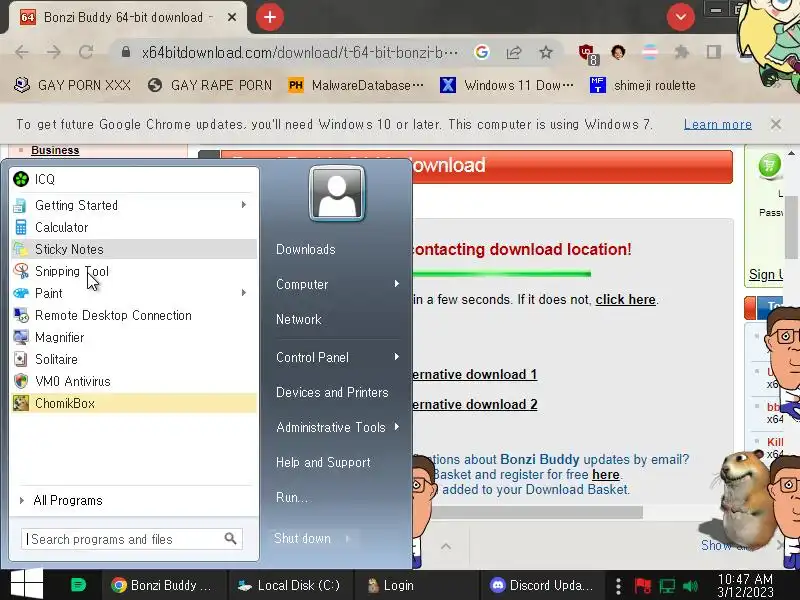
Task: Dismiss the Chrome update notification bar
Action: [x=776, y=124]
